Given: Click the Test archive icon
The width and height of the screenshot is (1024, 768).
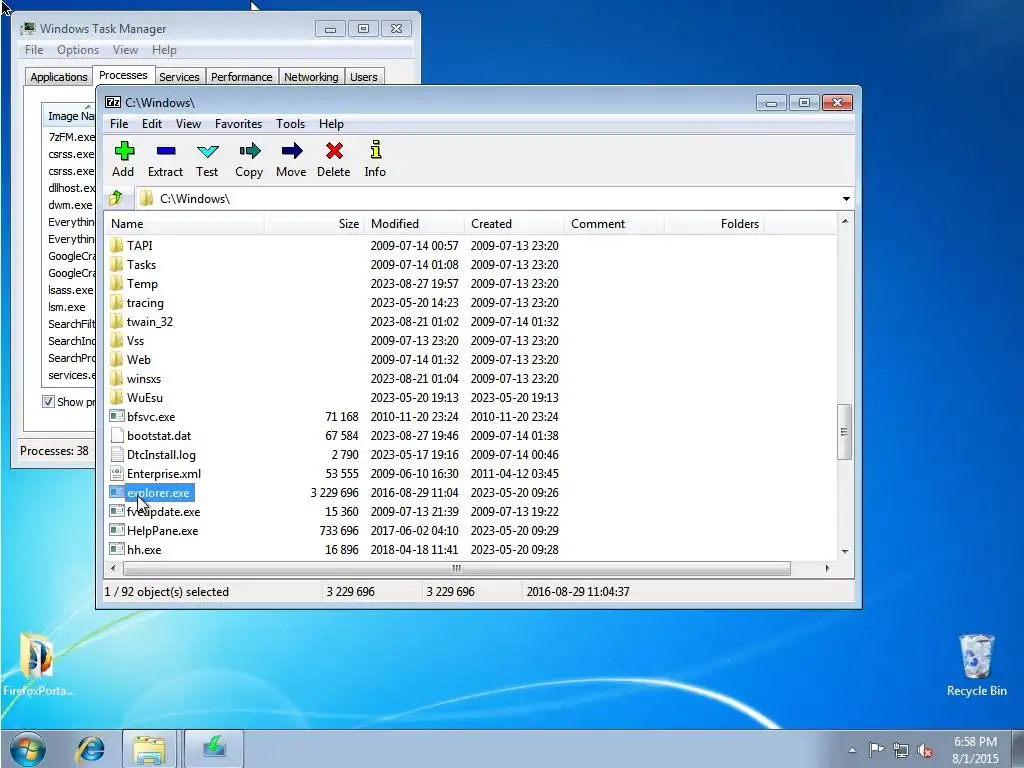Looking at the screenshot, I should click(x=207, y=152).
